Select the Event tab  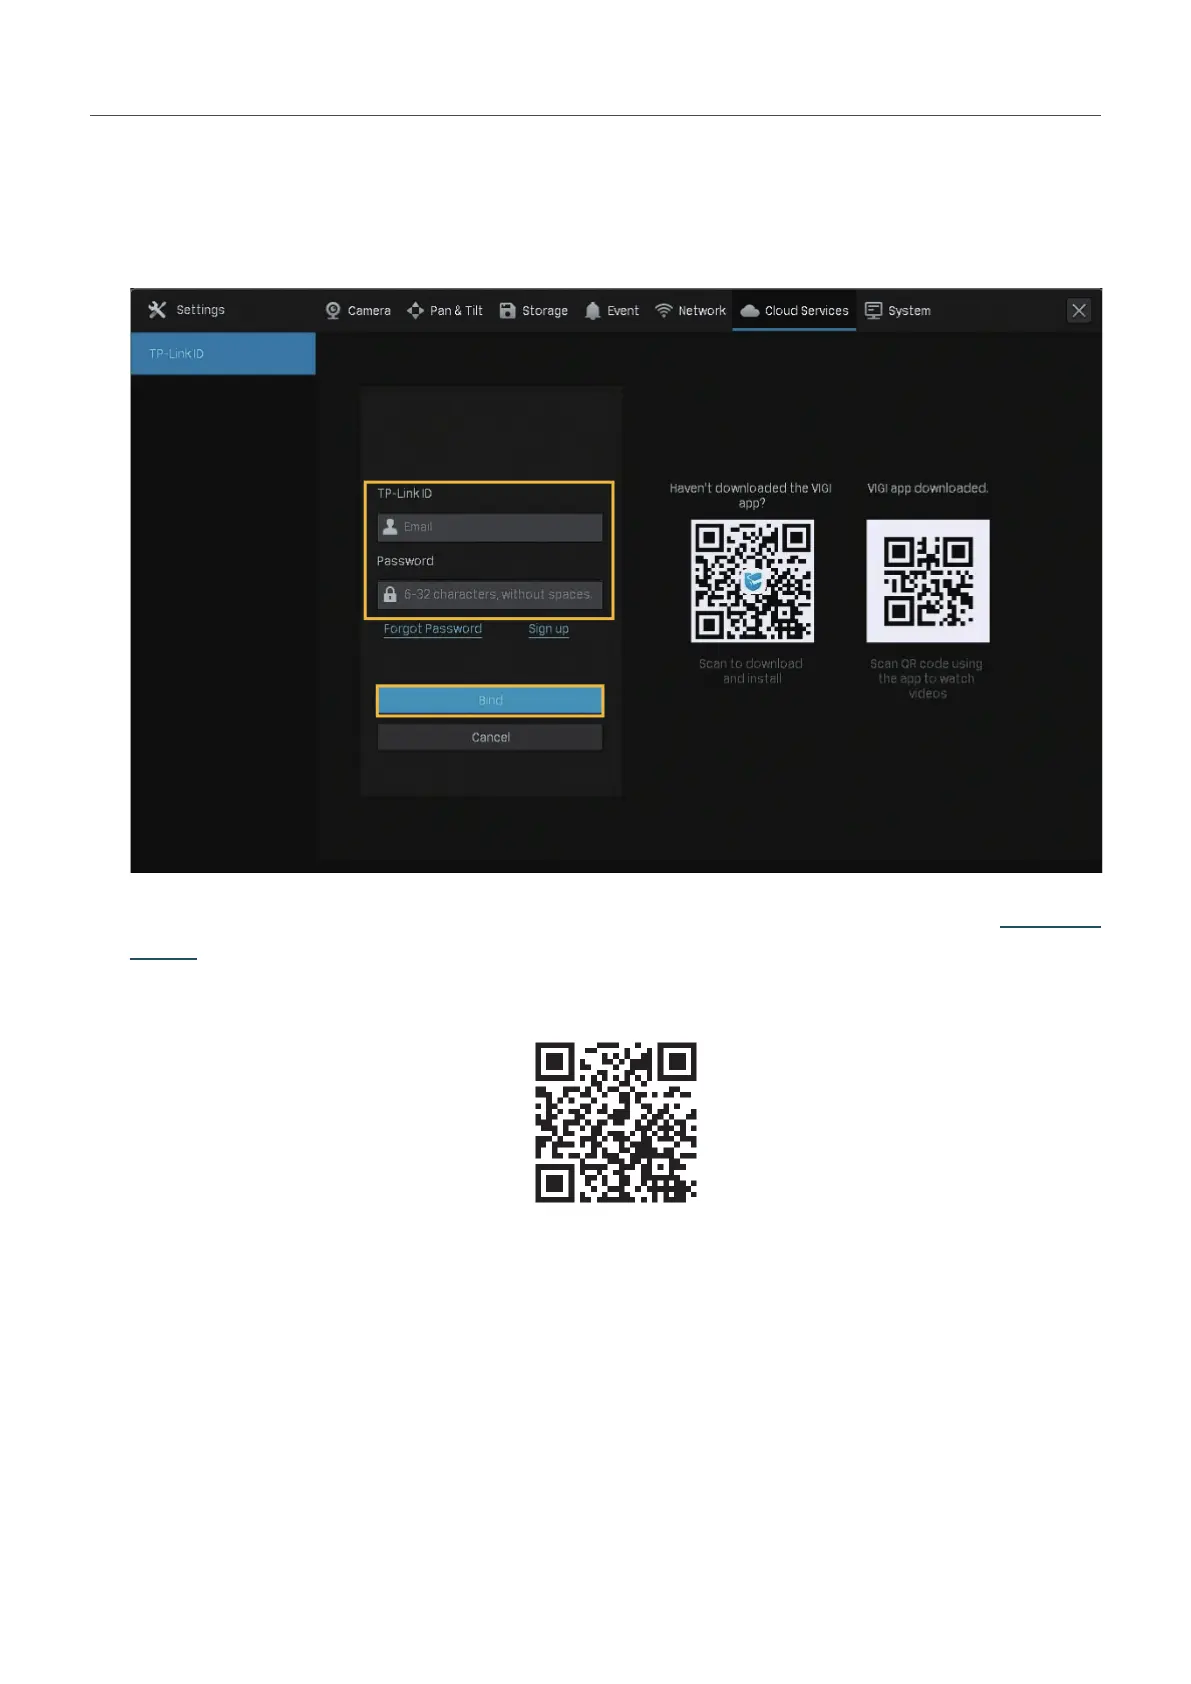coord(611,311)
